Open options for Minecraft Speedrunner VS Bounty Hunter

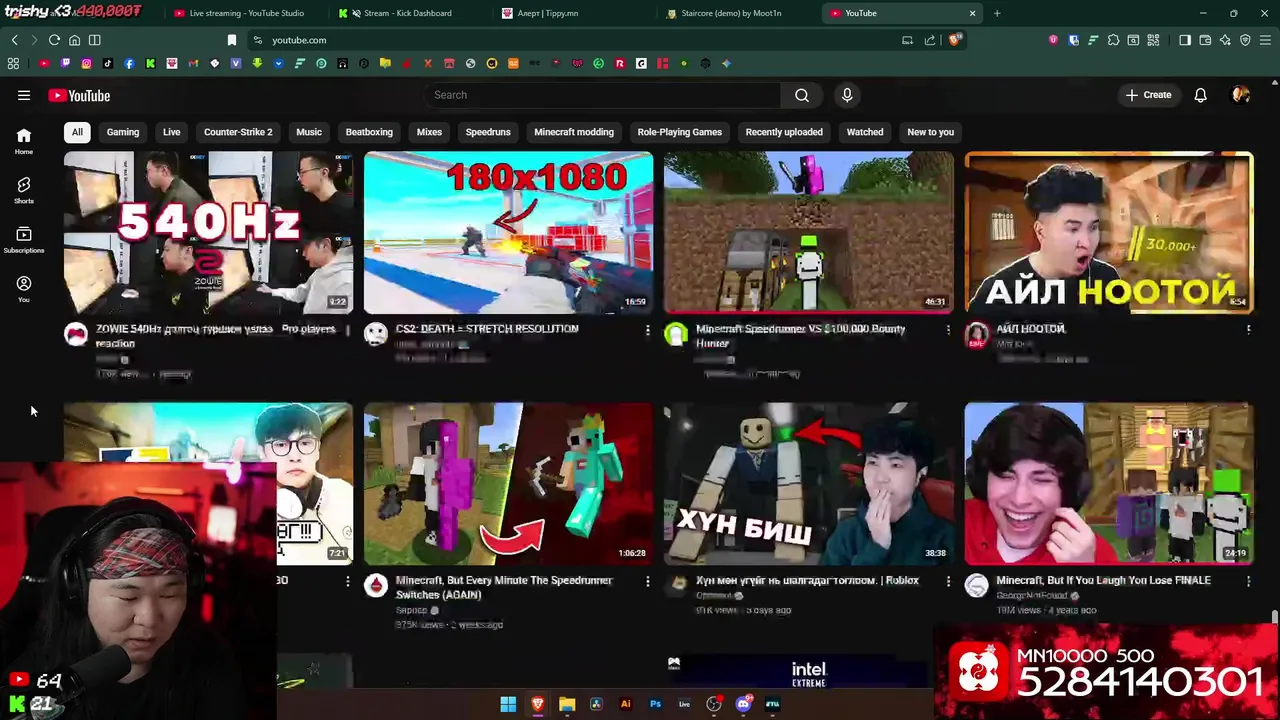pyautogui.click(x=948, y=330)
